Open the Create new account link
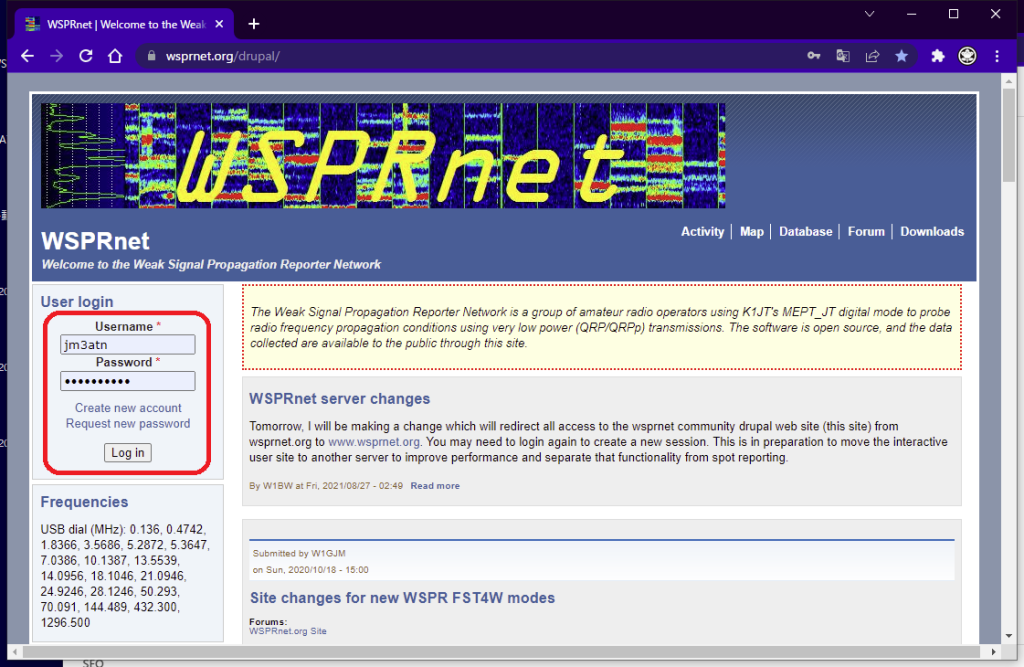Viewport: 1024px width, 667px height. tap(127, 407)
